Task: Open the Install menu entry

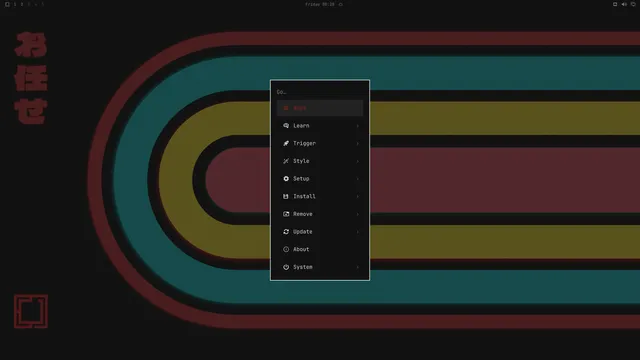Action: click(320, 196)
